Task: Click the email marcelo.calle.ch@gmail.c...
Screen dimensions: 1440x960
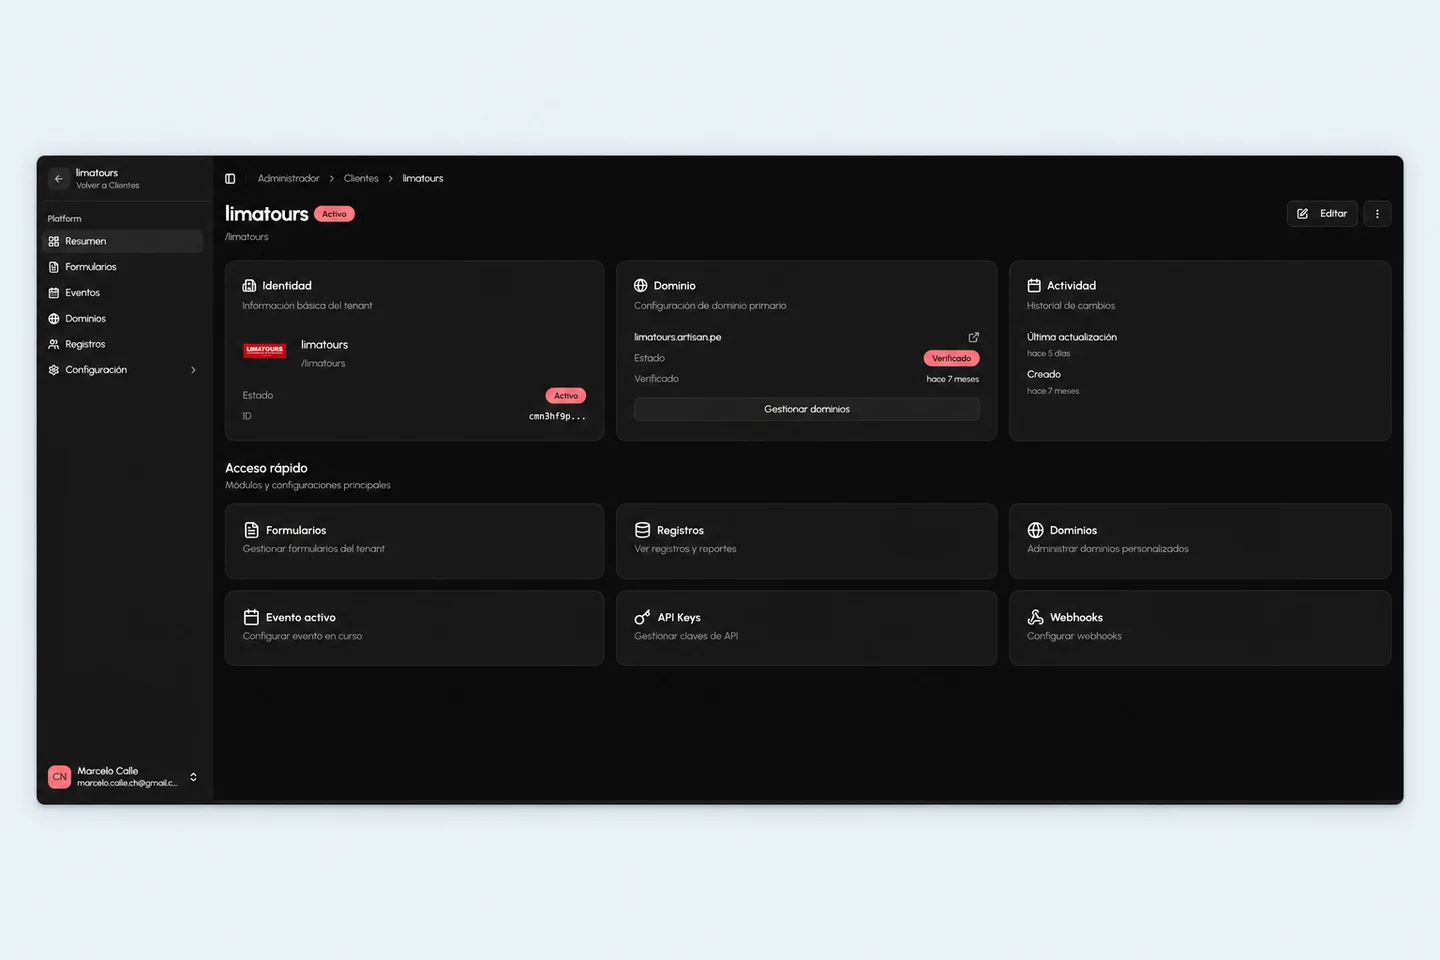Action: pyautogui.click(x=127, y=783)
